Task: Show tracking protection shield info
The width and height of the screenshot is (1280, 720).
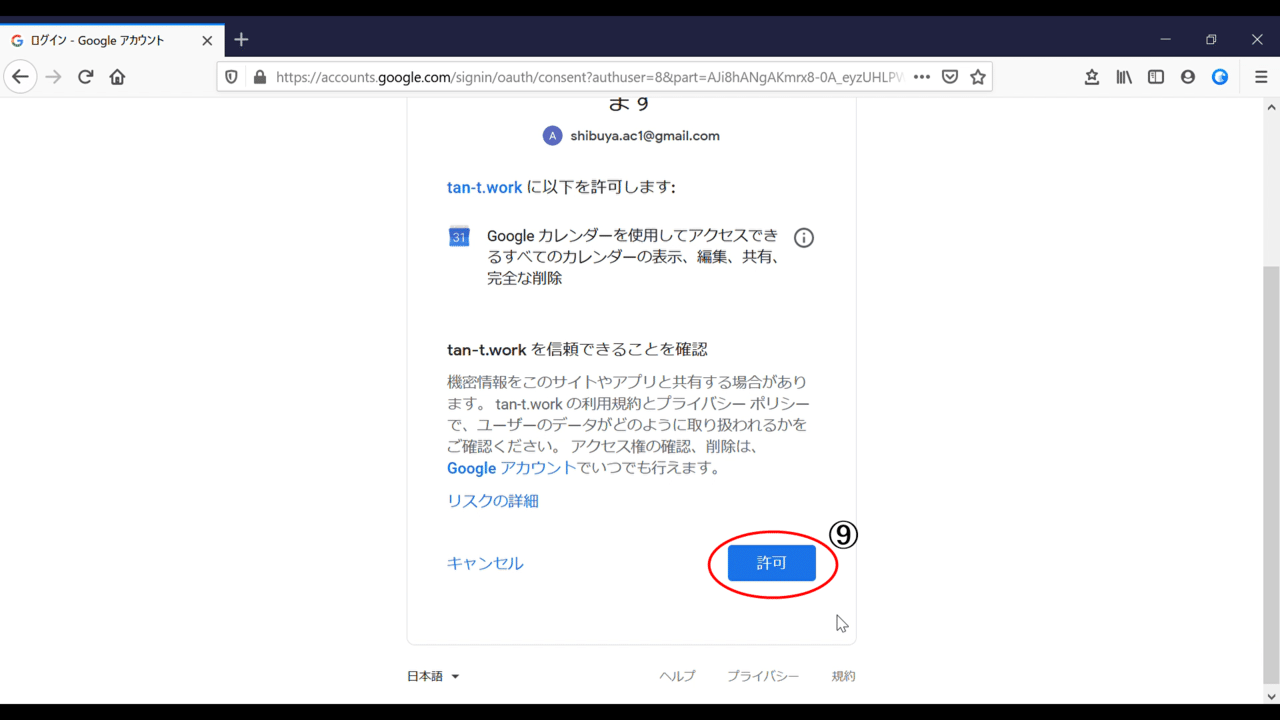Action: tap(232, 77)
